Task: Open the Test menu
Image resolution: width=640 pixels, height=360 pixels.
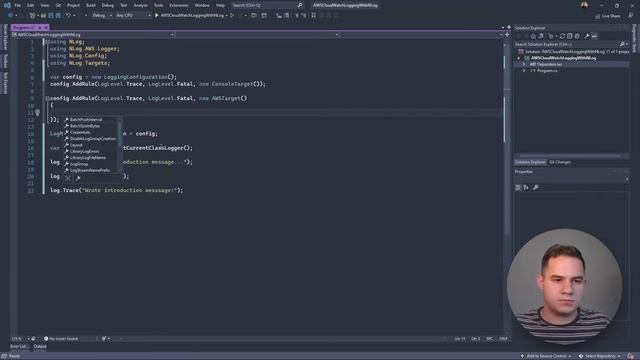Action: (124, 5)
